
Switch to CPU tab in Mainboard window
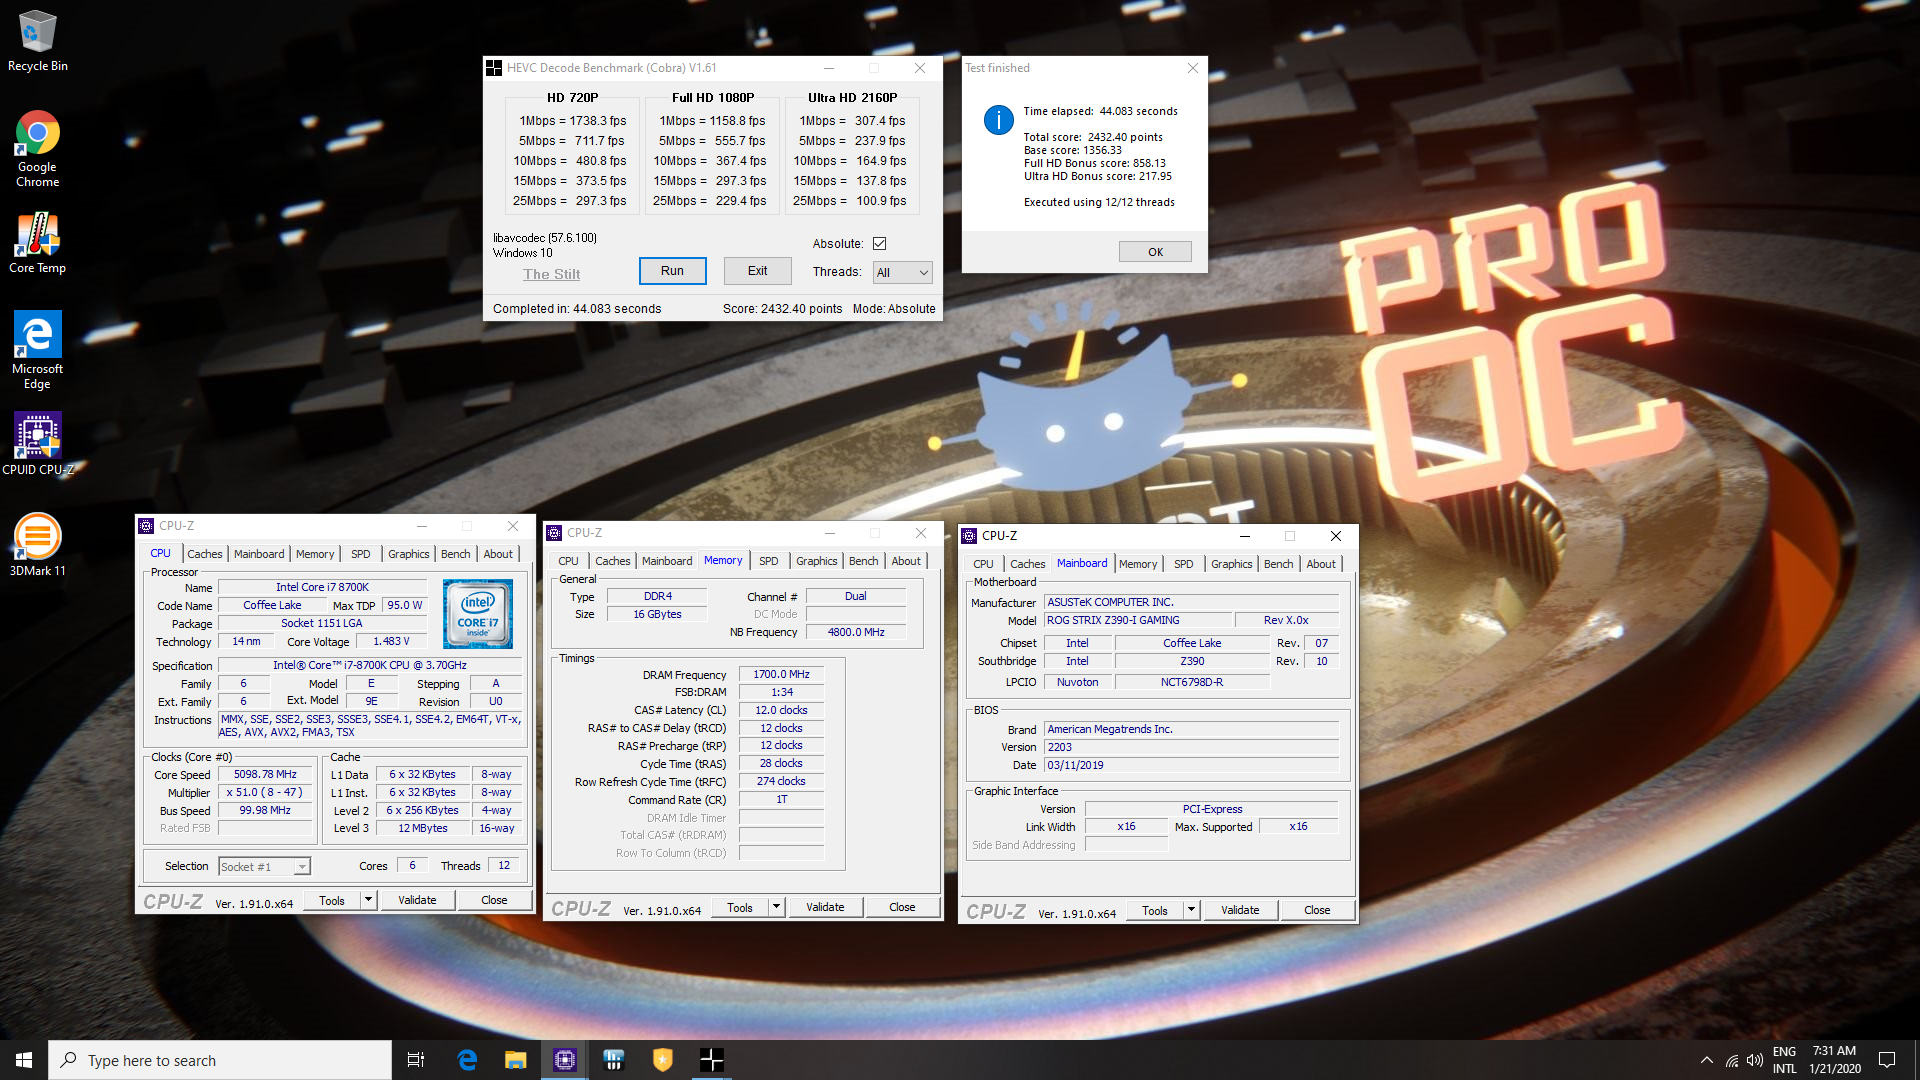(983, 564)
